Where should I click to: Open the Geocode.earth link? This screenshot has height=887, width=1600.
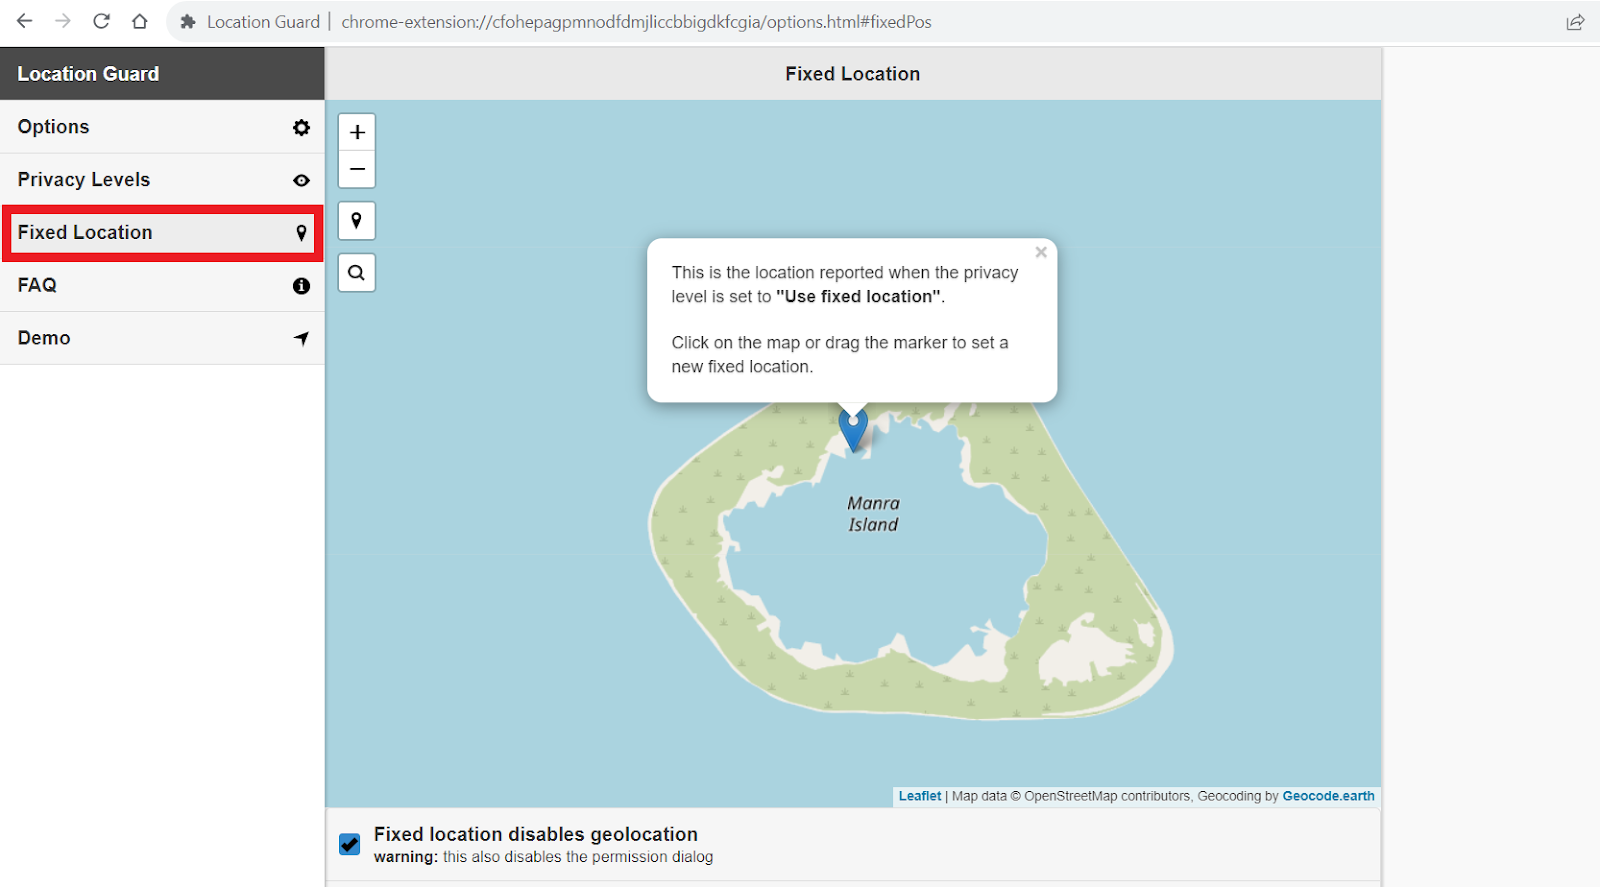(x=1328, y=796)
